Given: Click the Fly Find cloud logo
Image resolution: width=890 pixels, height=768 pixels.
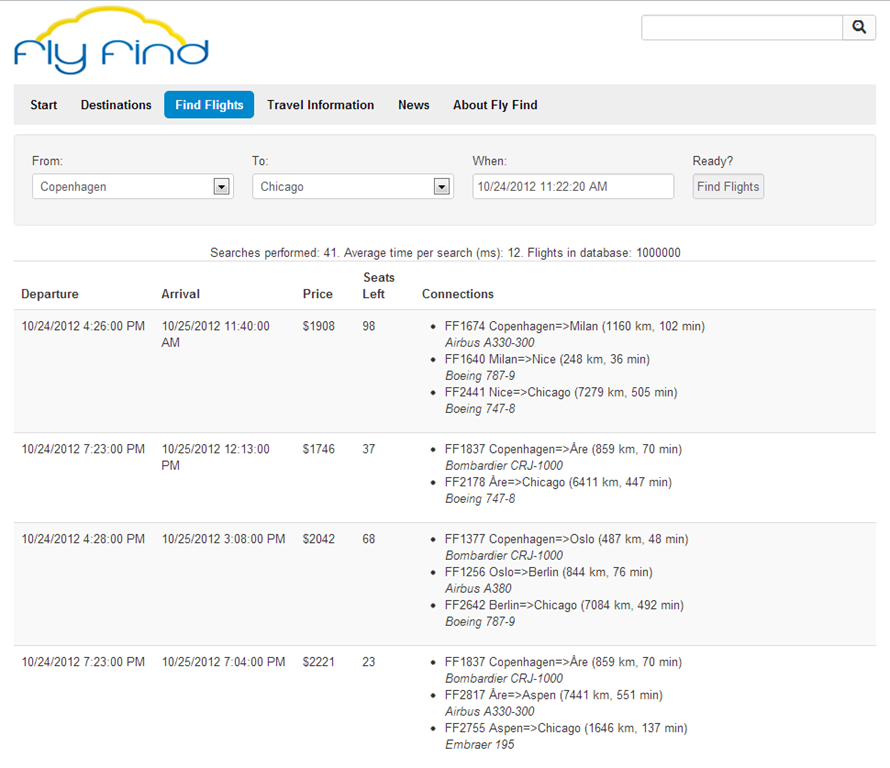Looking at the screenshot, I should tap(111, 42).
